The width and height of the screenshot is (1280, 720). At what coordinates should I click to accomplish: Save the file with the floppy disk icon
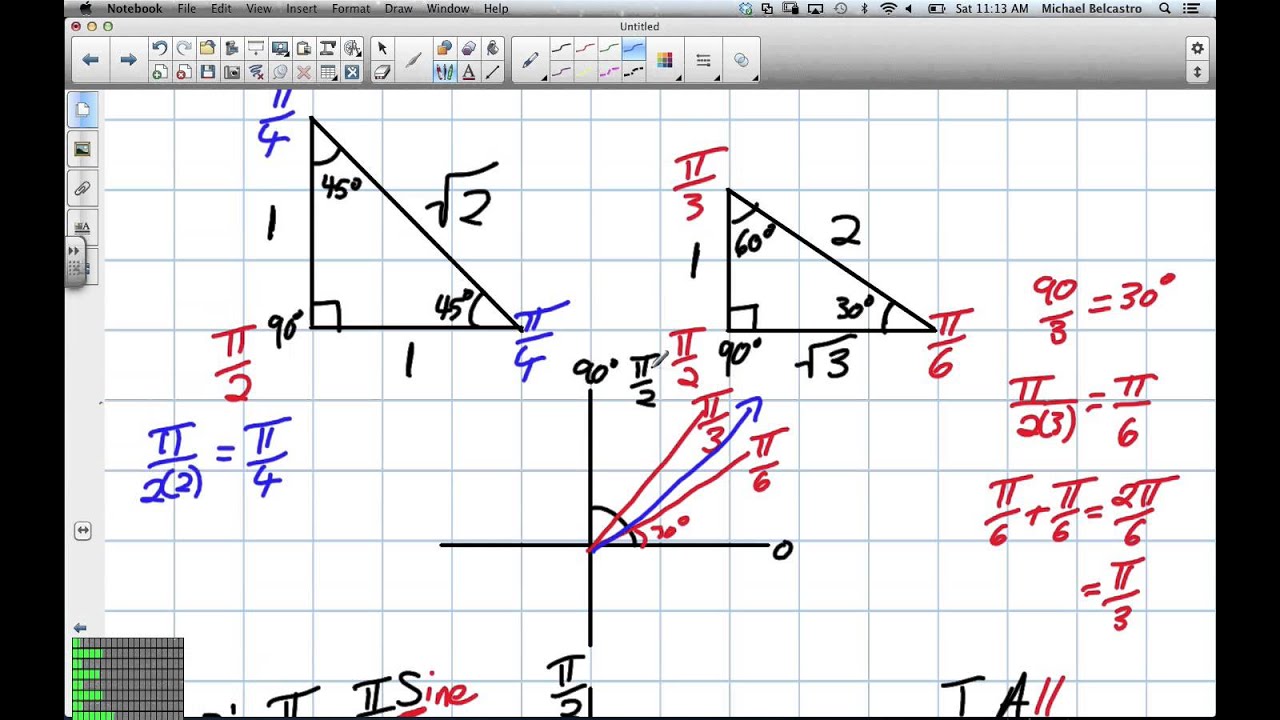pos(208,72)
